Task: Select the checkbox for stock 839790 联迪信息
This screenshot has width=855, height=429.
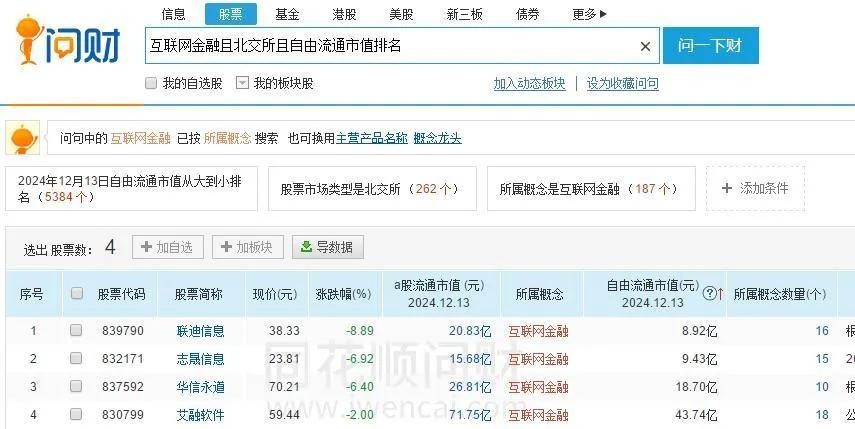Action: [x=76, y=331]
